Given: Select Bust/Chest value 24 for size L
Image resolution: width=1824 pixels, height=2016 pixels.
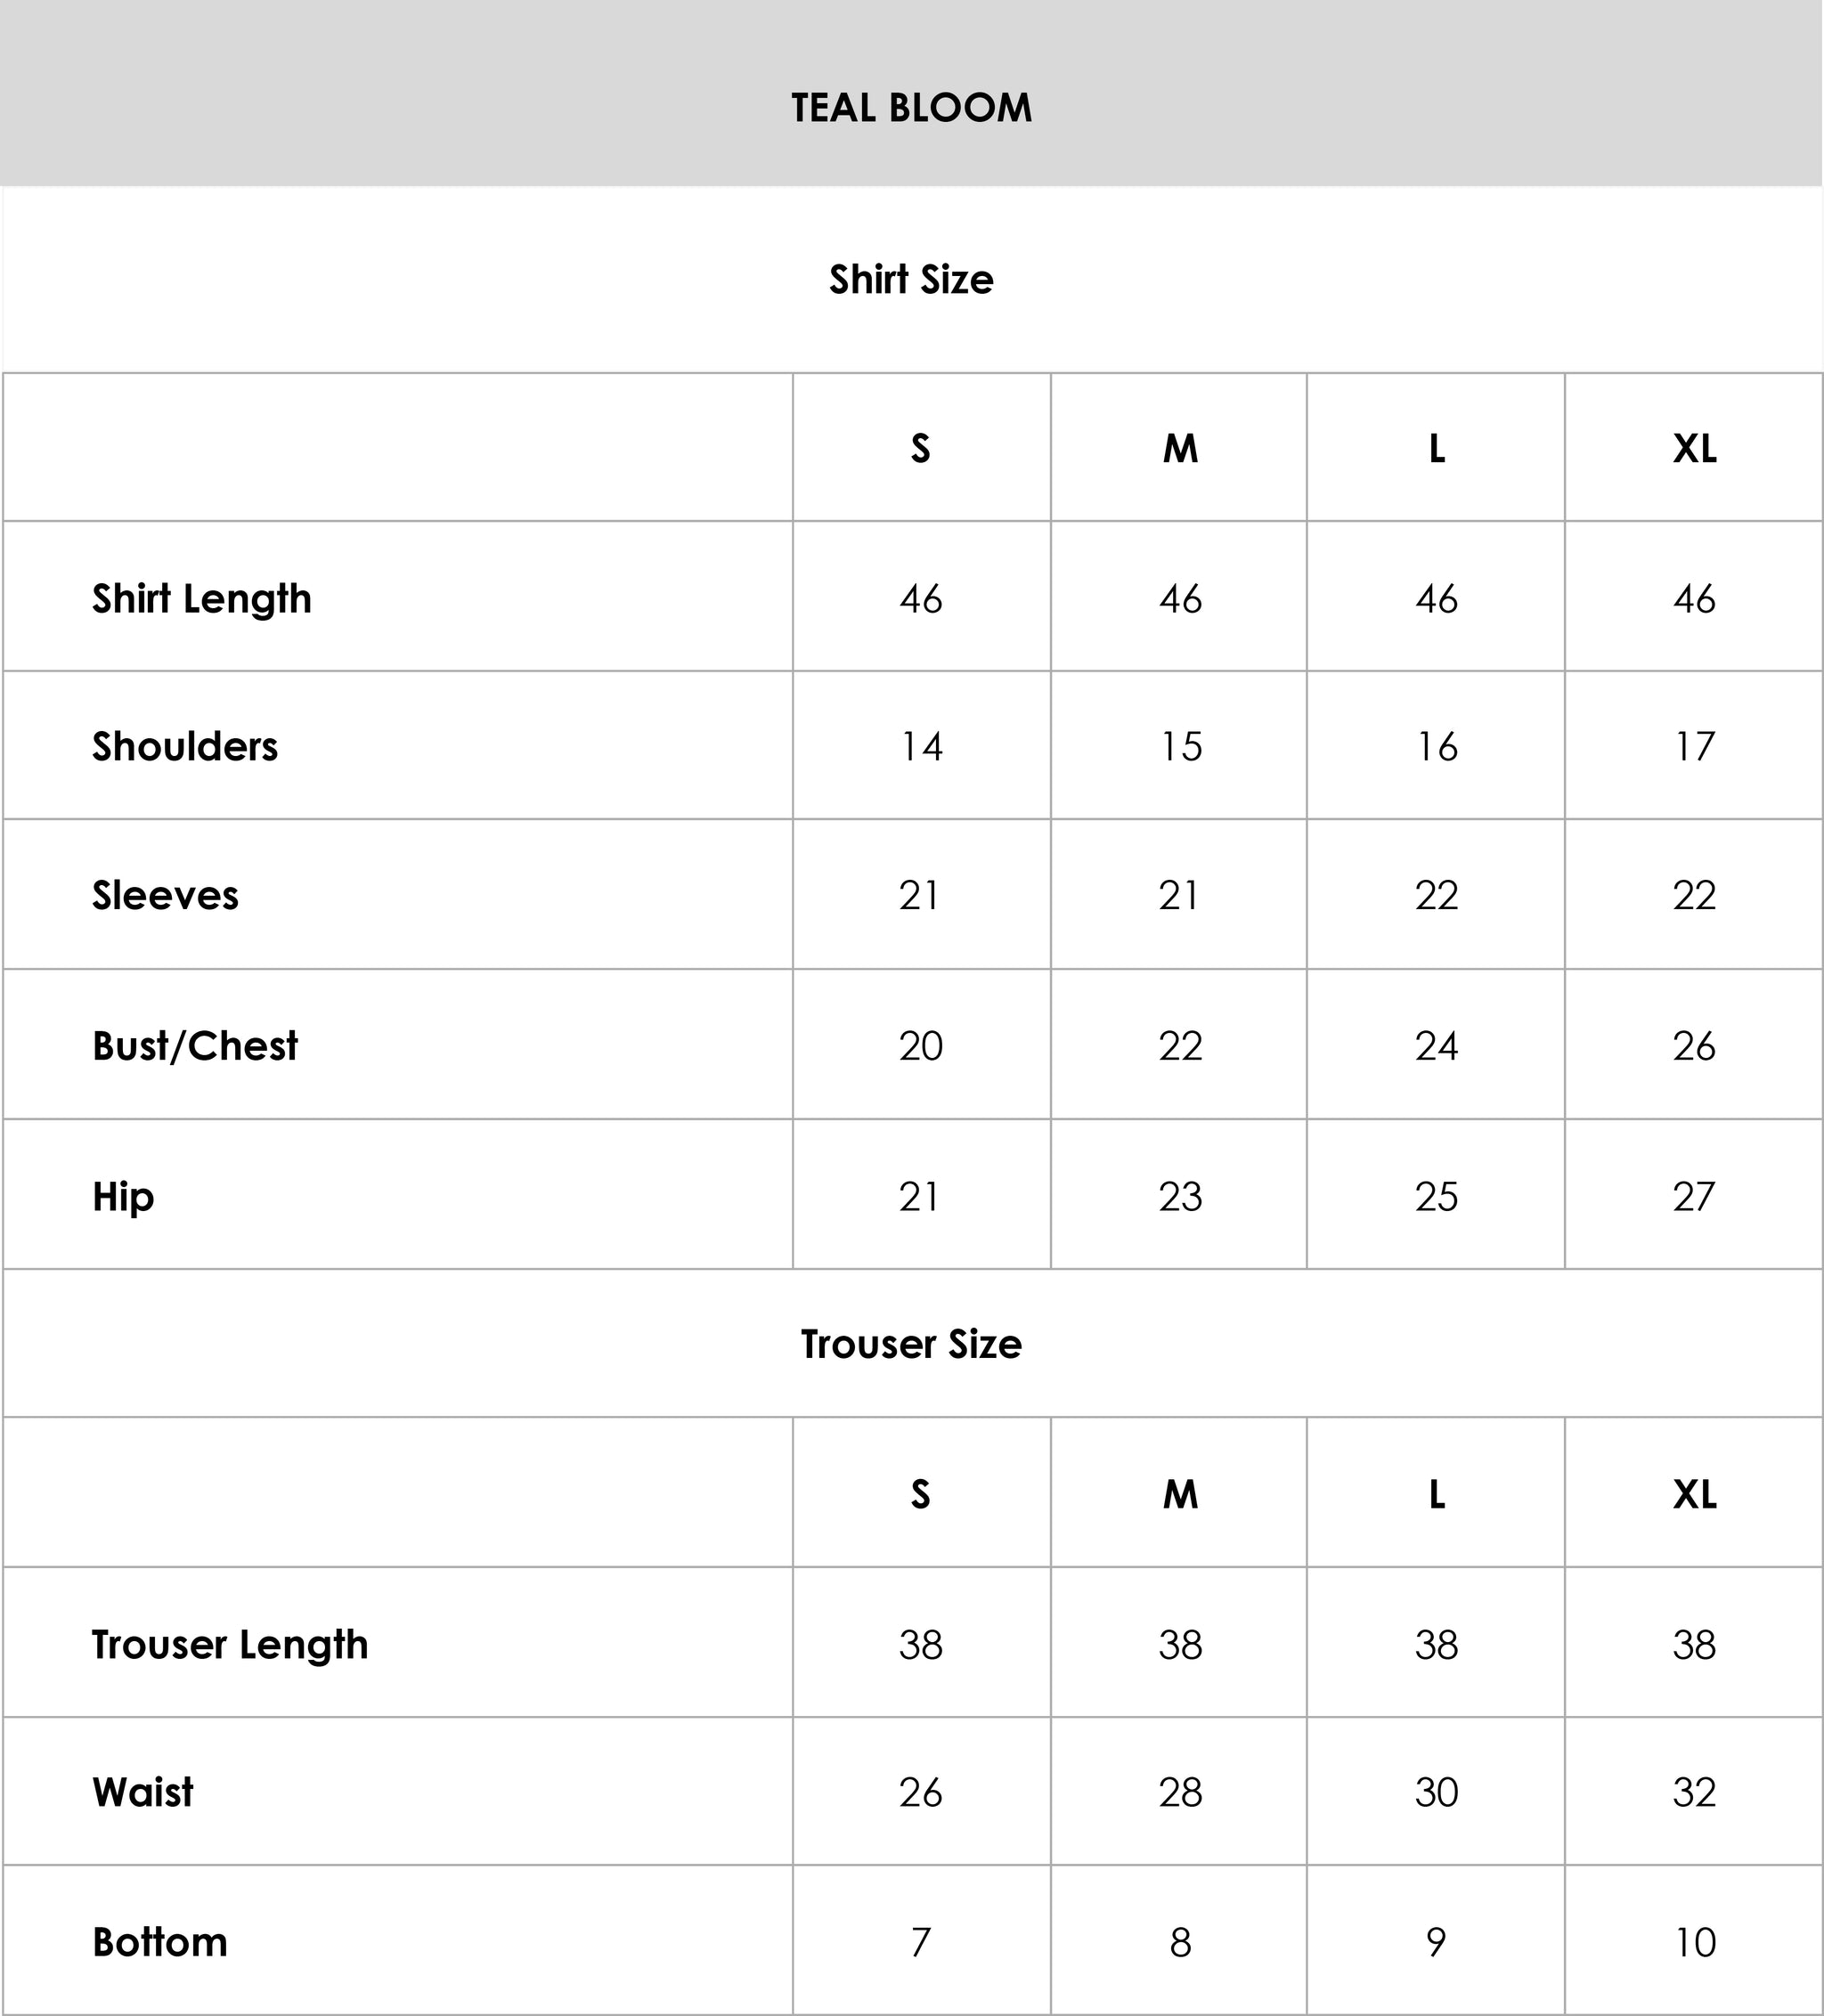Looking at the screenshot, I should 1436,1045.
